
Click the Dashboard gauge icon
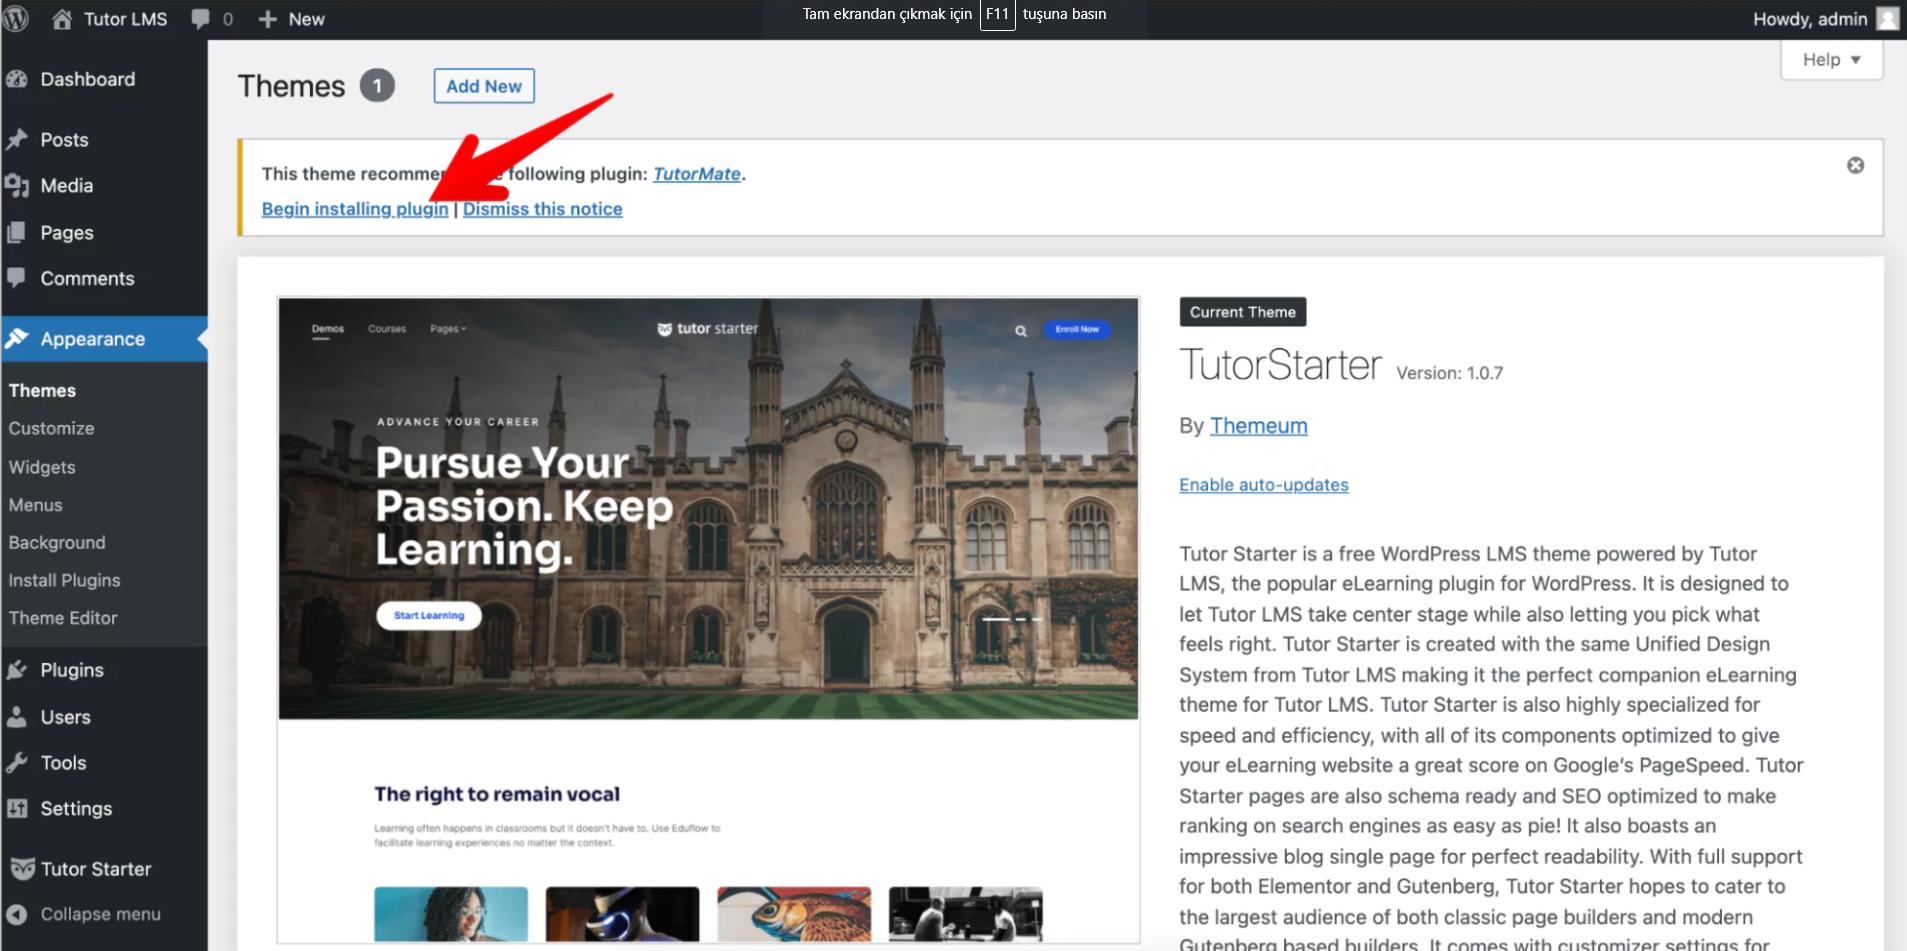pos(17,79)
